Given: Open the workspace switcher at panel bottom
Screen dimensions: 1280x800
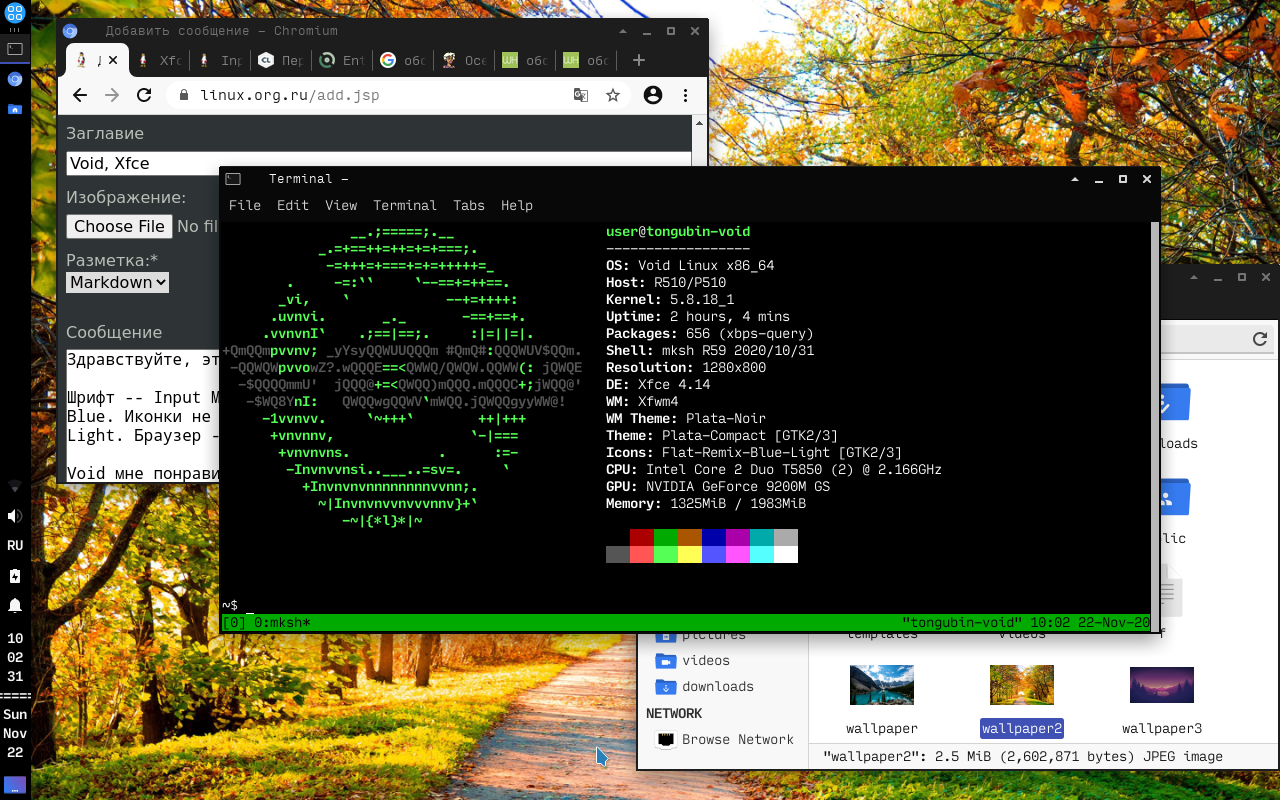Looking at the screenshot, I should click(15, 783).
